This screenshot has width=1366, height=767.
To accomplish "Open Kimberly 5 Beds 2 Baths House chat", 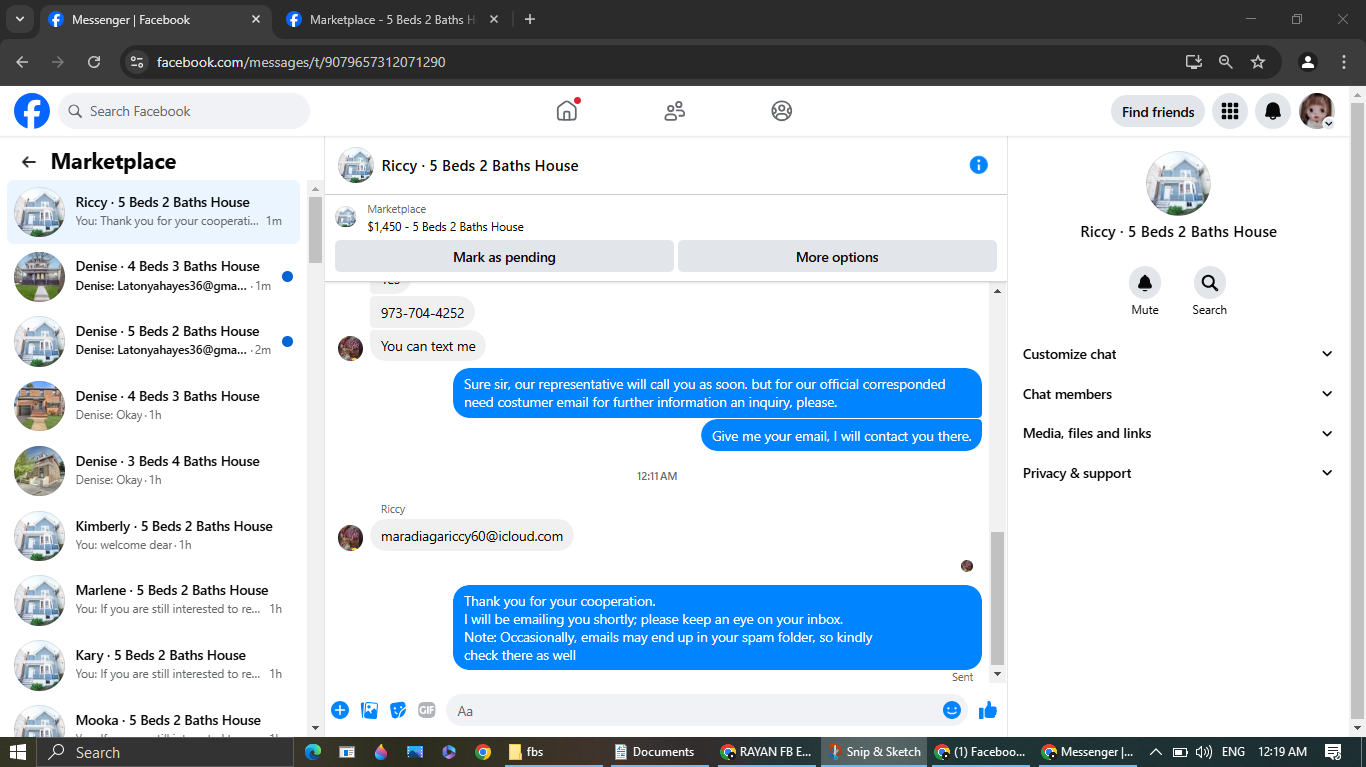I will pyautogui.click(x=154, y=535).
